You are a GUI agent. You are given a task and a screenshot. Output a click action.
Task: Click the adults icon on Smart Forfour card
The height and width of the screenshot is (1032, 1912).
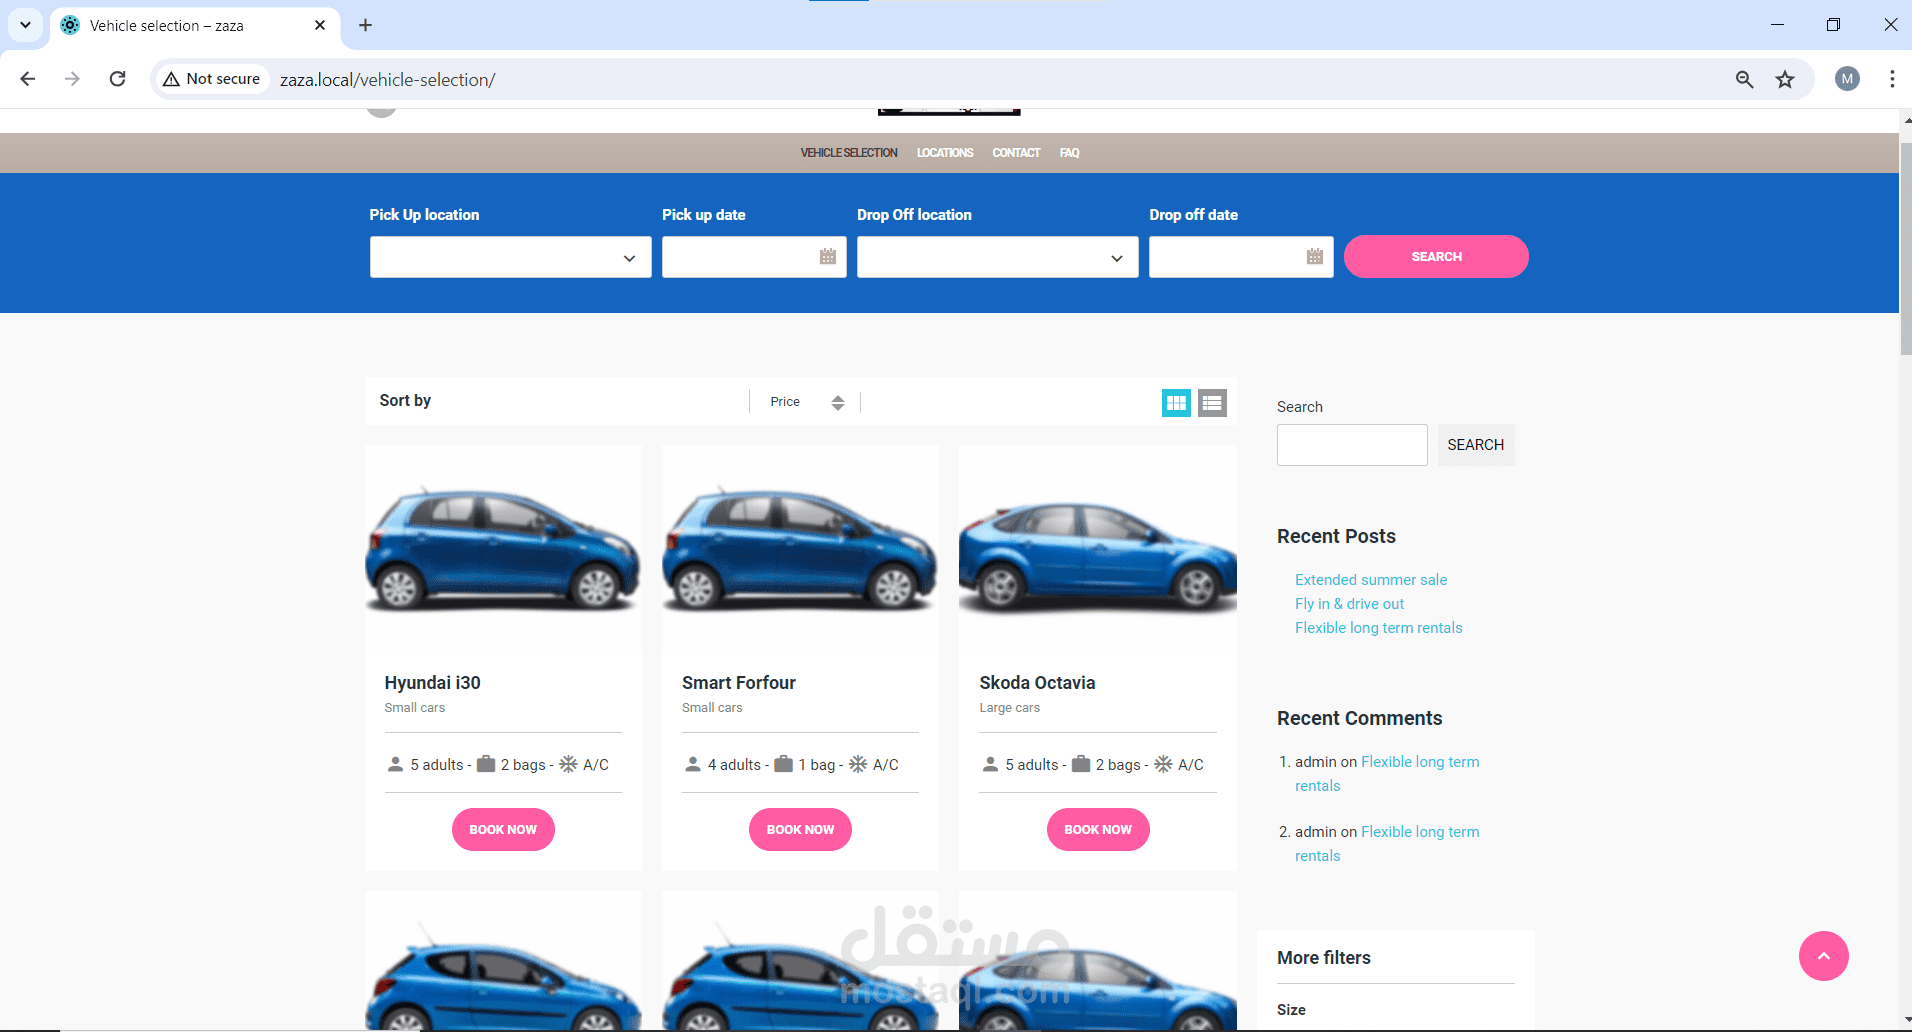692,764
